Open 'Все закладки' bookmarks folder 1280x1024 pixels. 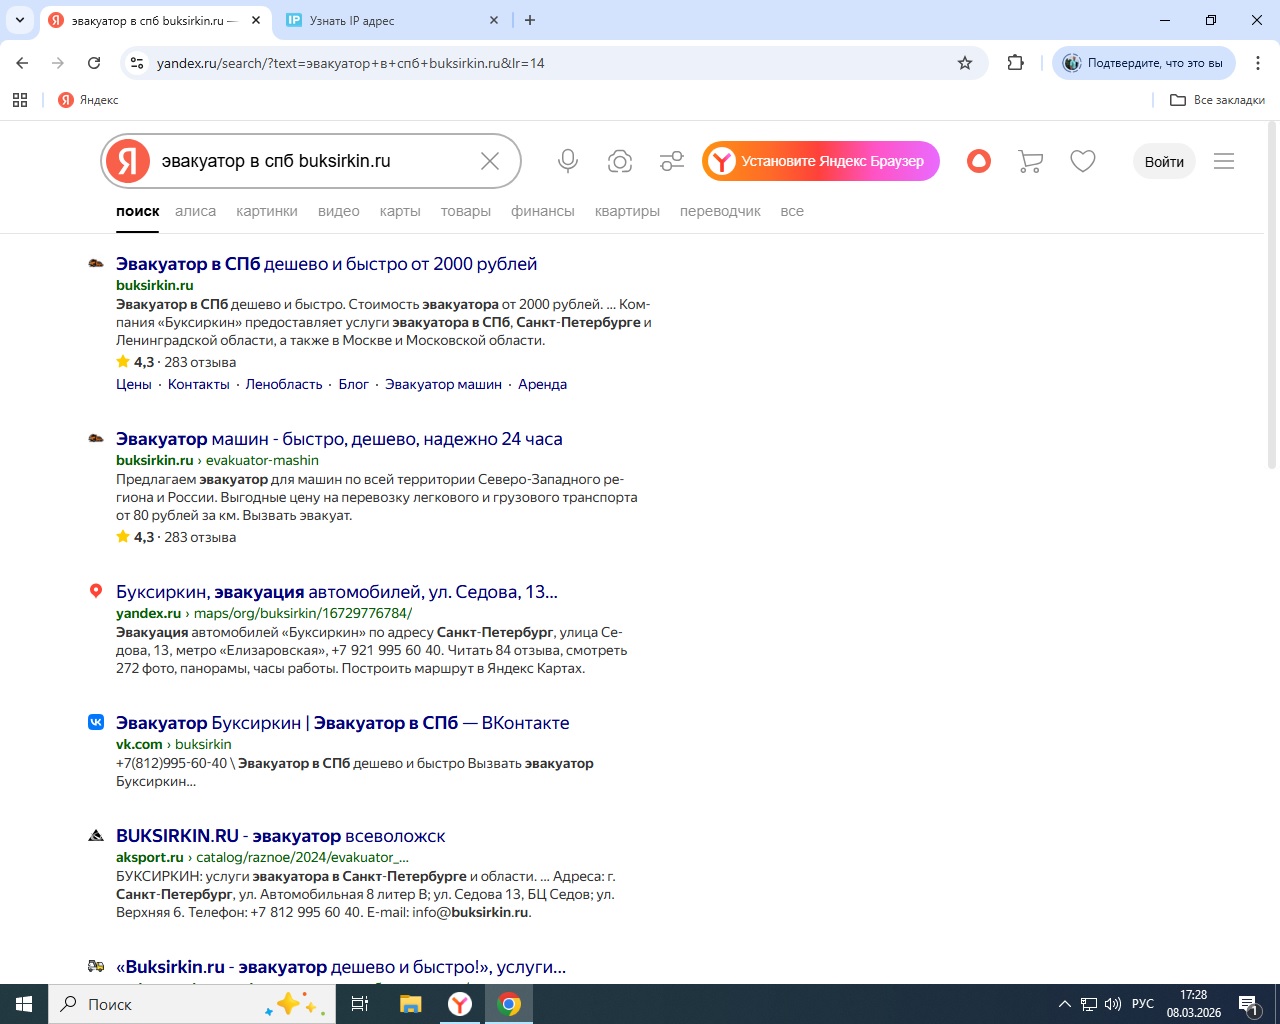click(x=1217, y=100)
